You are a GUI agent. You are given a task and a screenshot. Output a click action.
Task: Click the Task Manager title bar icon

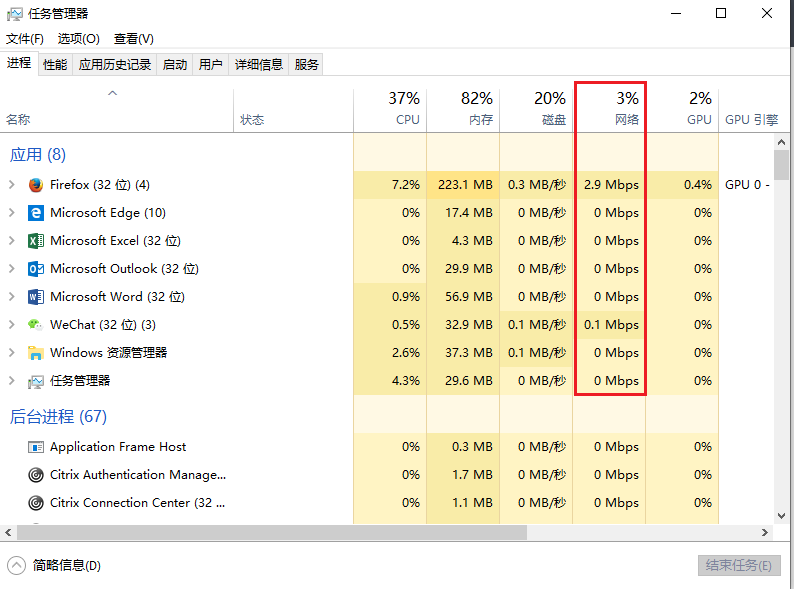14,14
